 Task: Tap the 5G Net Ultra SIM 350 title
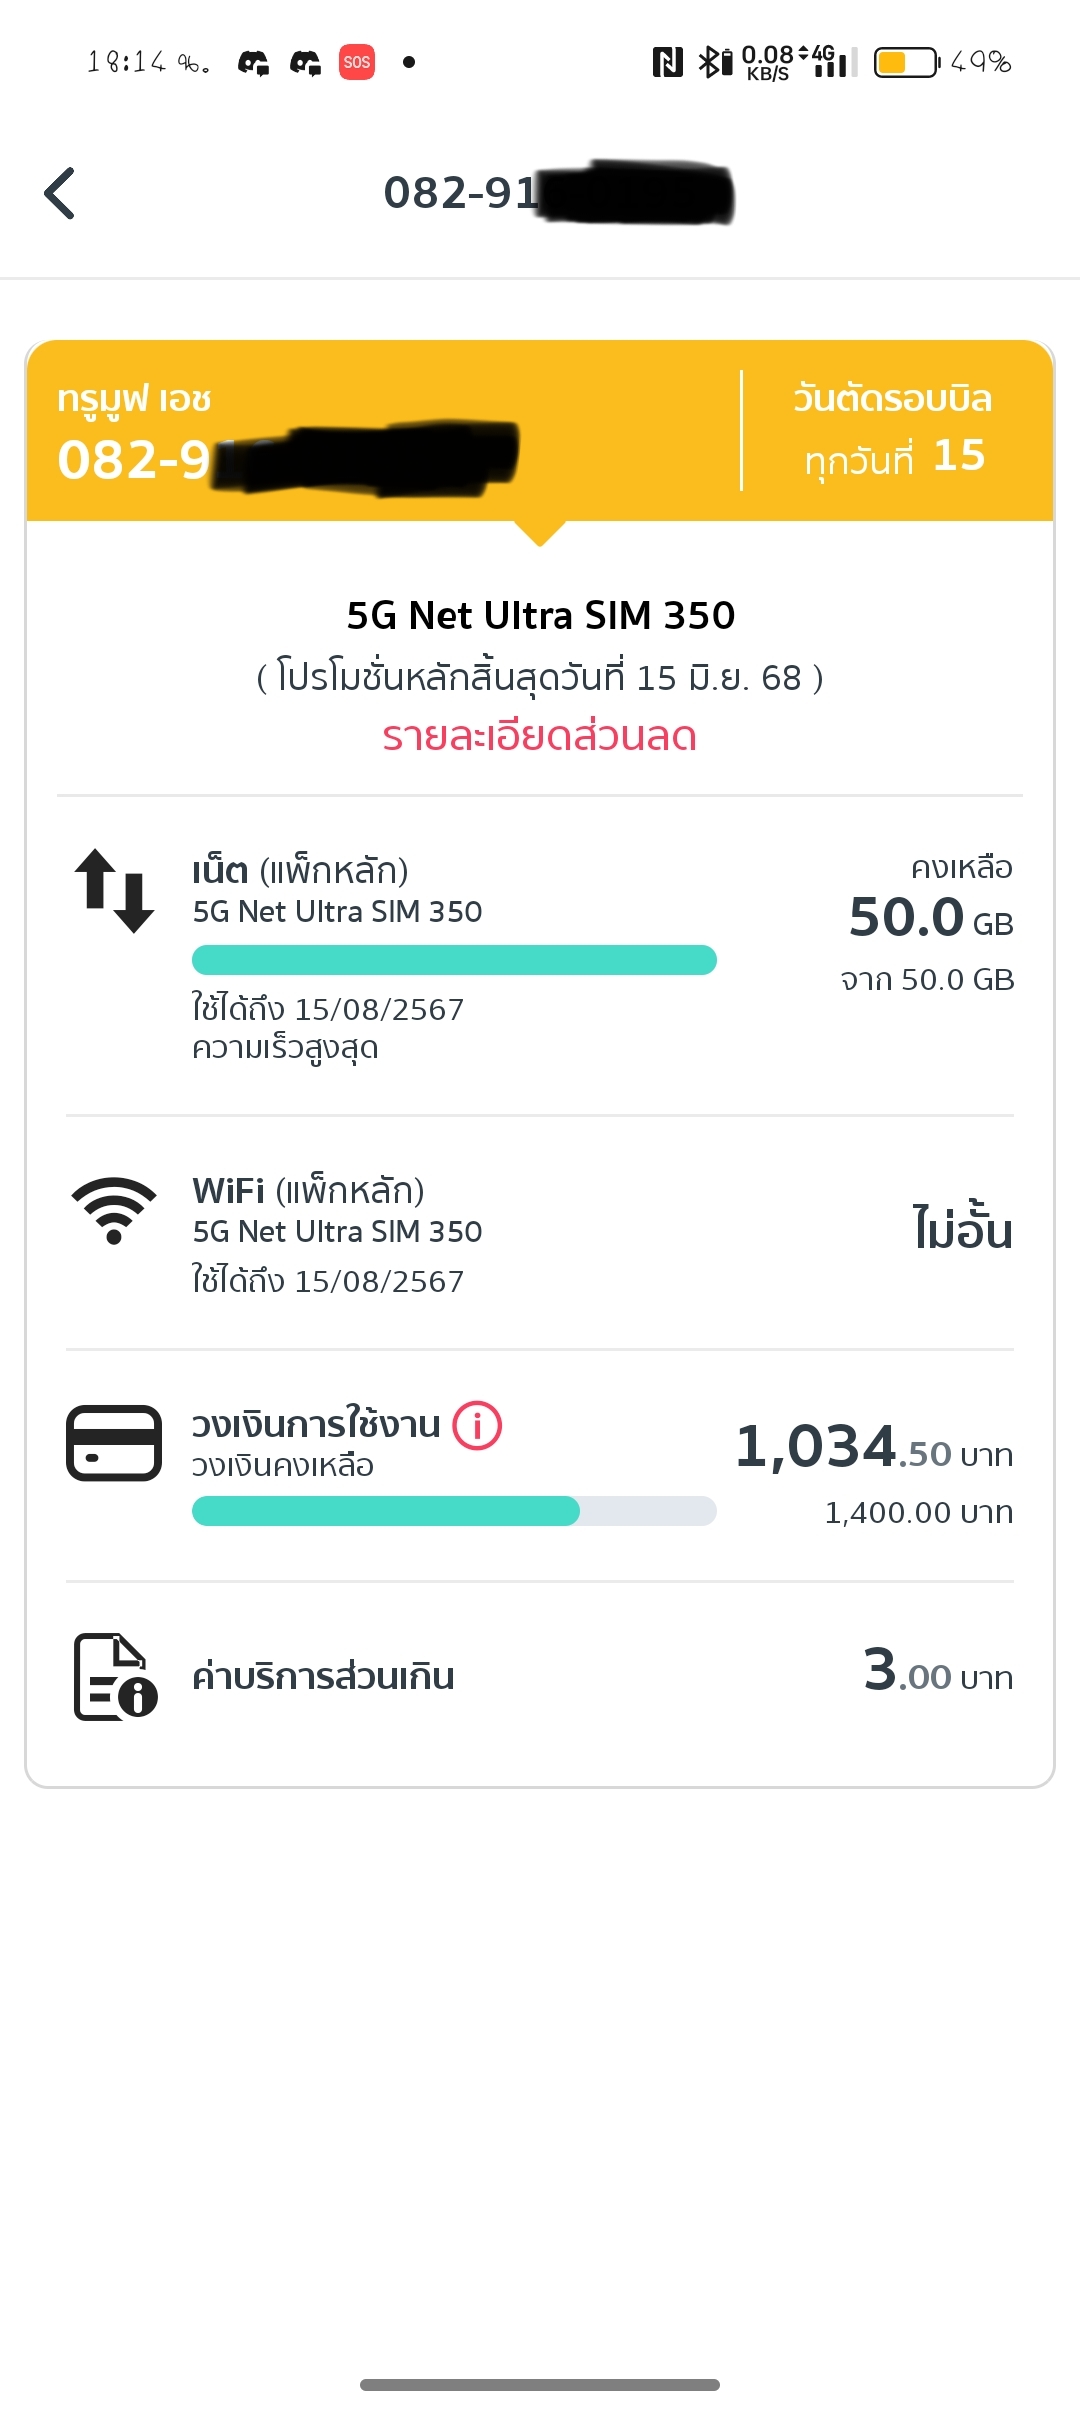point(540,615)
